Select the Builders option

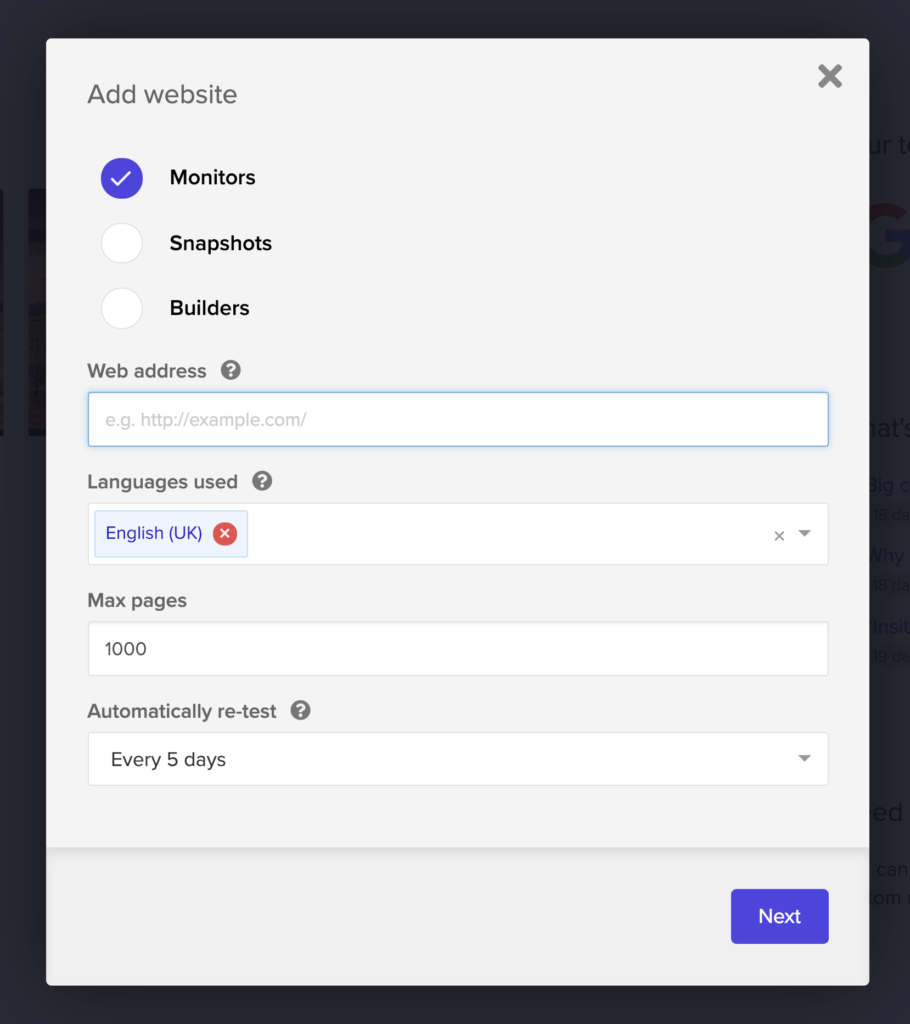121,308
